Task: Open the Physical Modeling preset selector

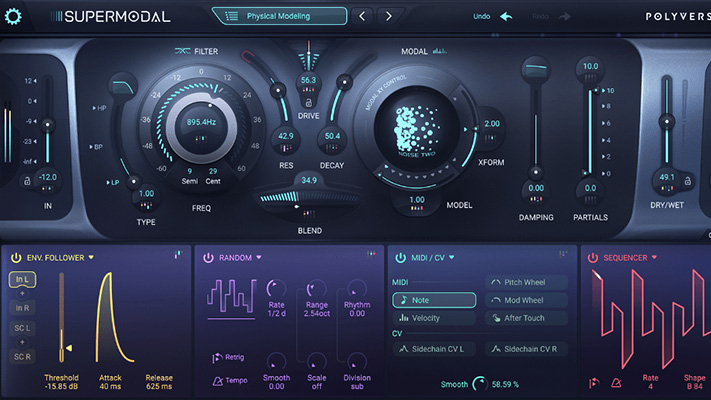Action: (x=280, y=16)
